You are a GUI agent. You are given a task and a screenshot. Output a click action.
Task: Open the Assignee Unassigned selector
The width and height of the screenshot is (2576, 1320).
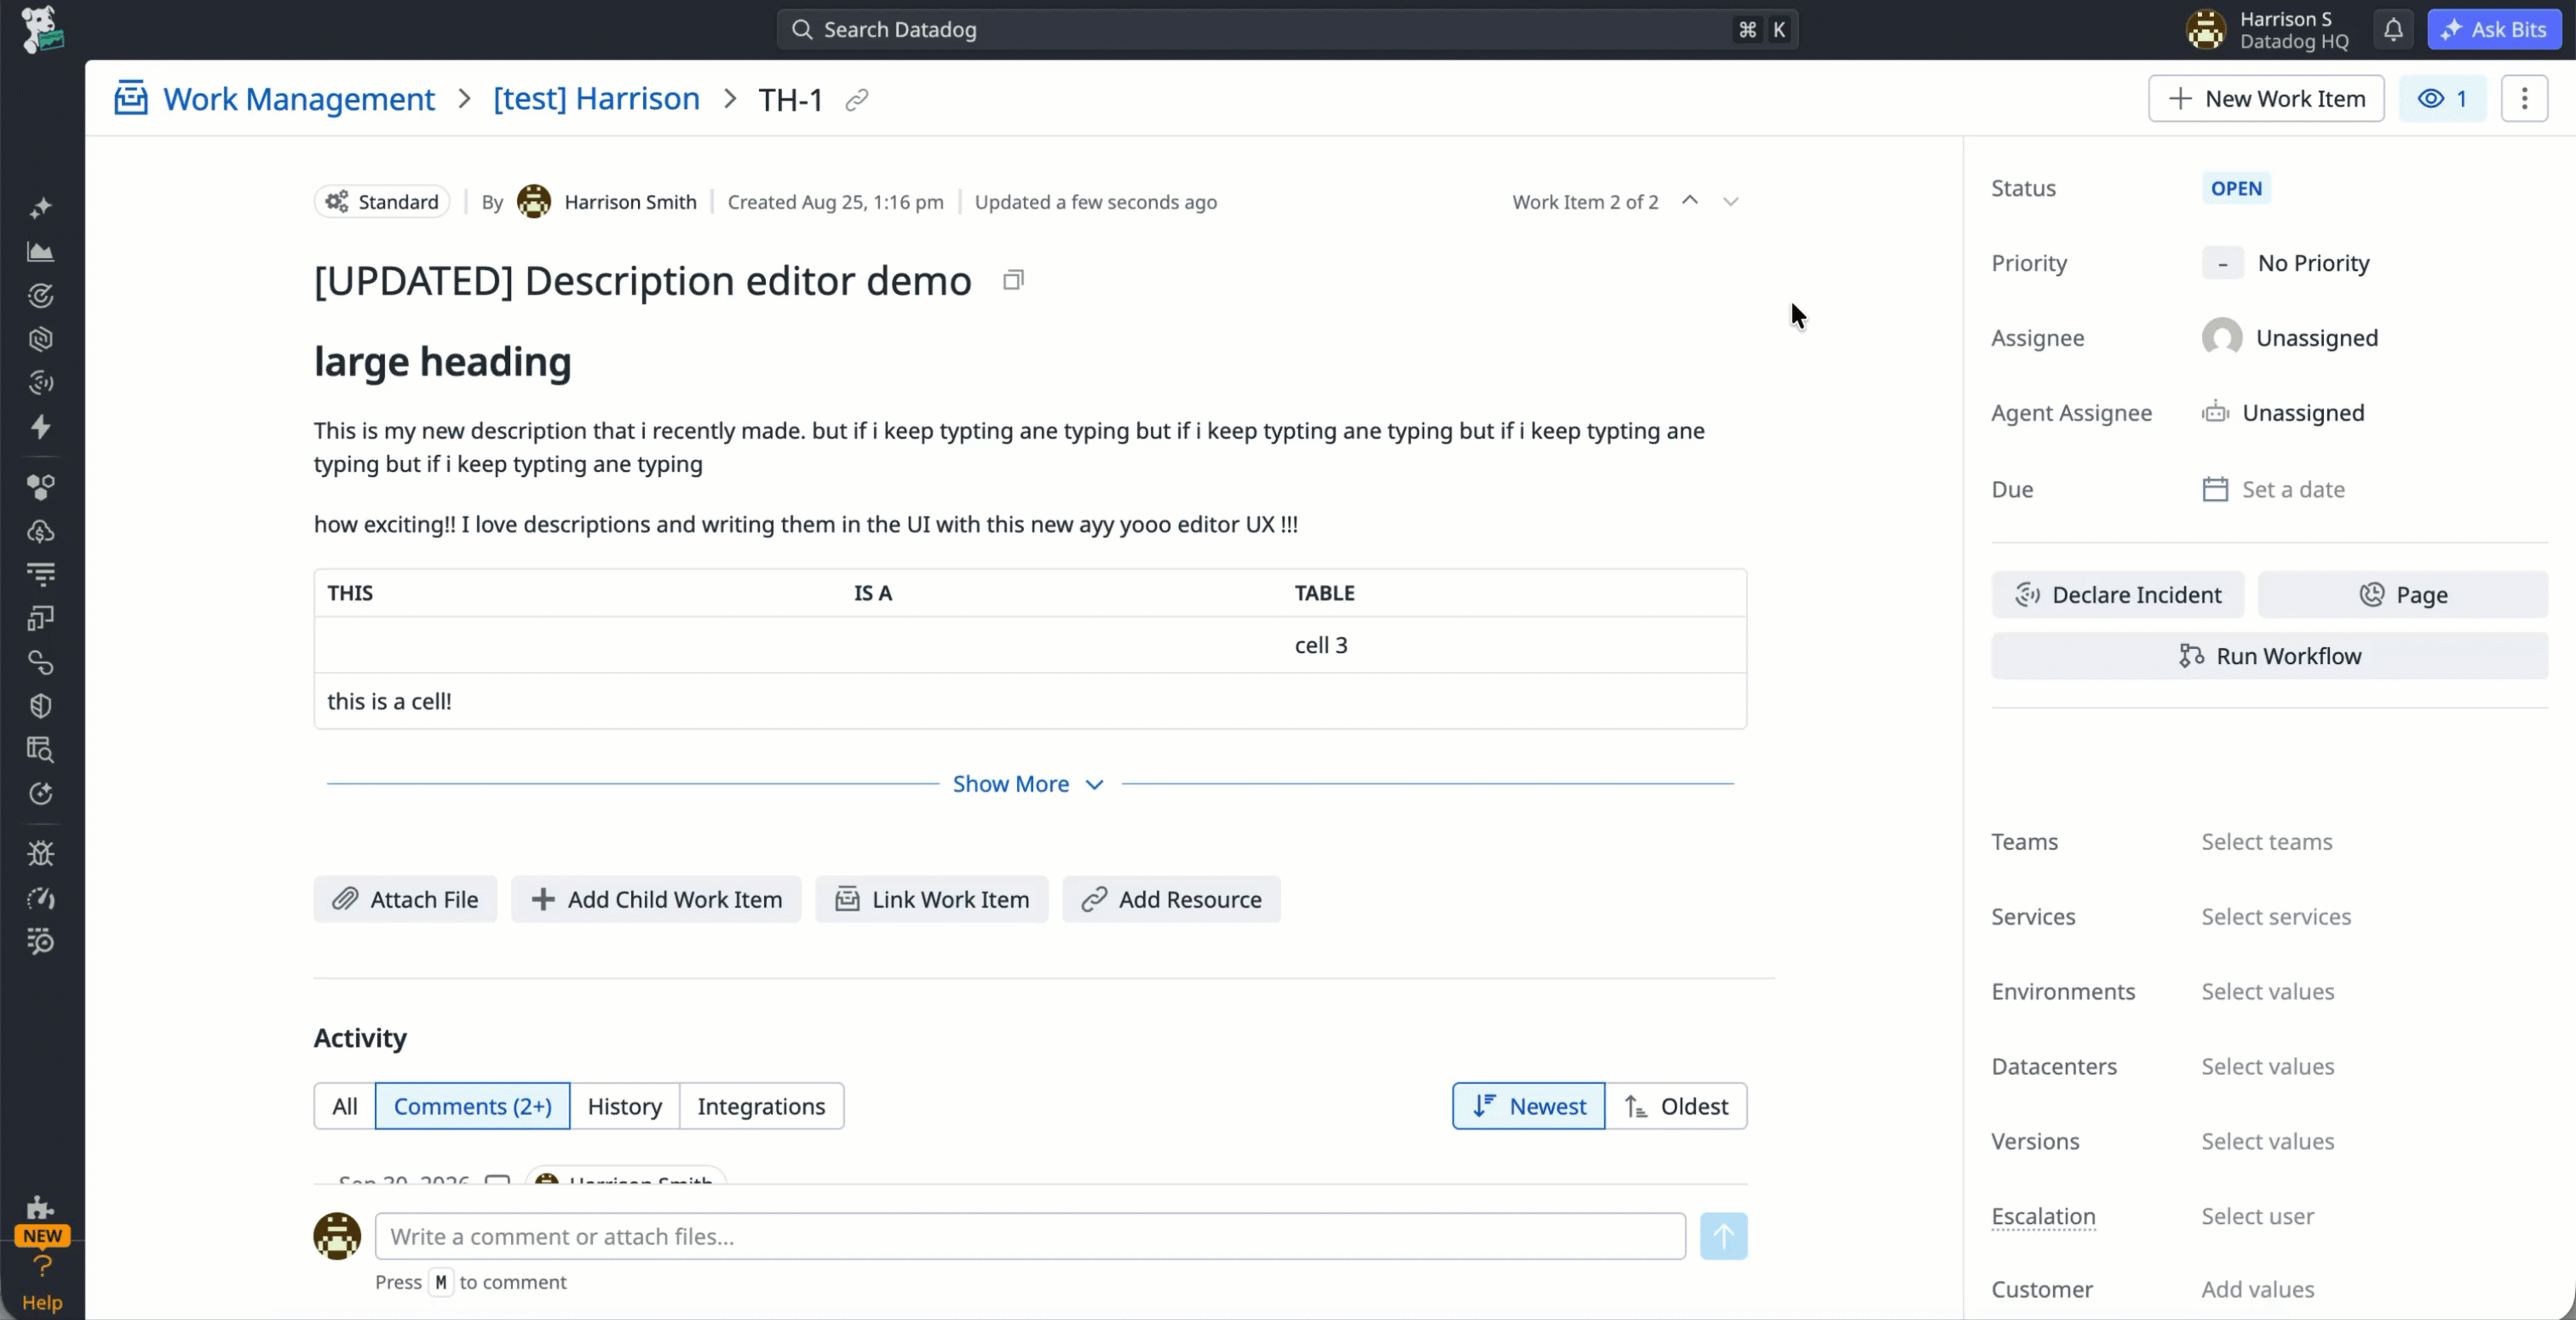tap(2290, 338)
